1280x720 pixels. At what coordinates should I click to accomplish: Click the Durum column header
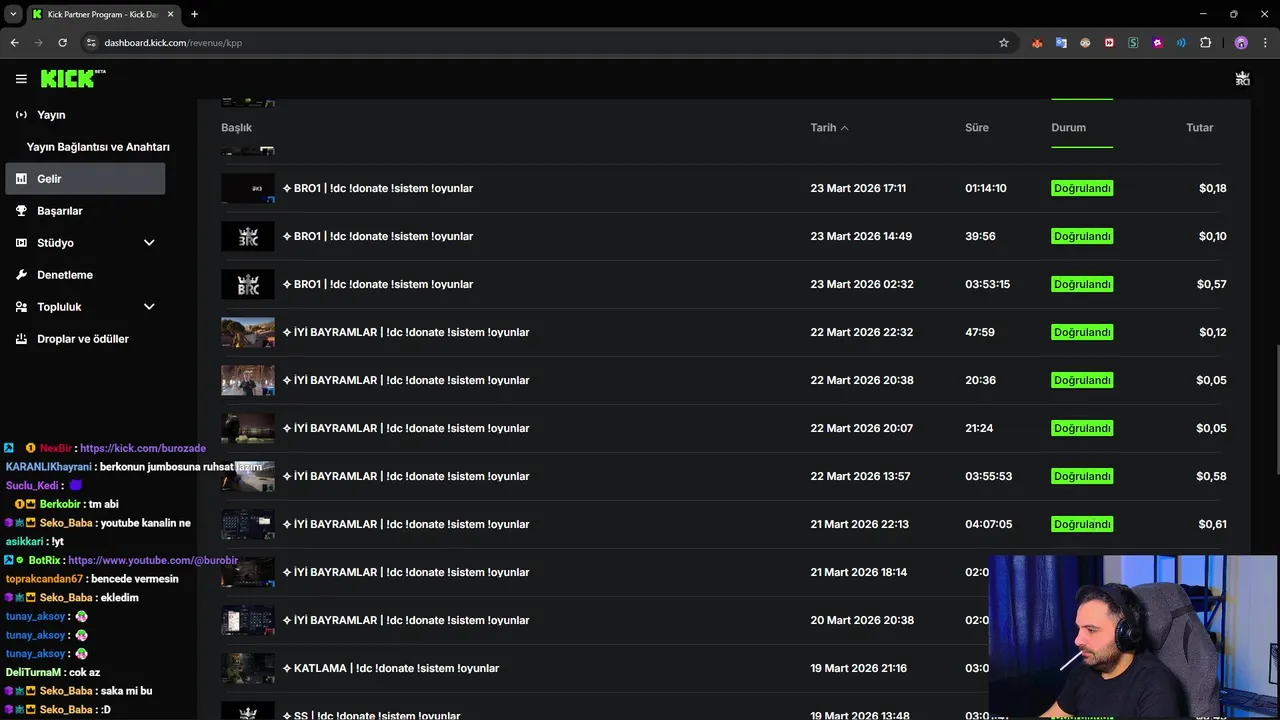pos(1068,128)
